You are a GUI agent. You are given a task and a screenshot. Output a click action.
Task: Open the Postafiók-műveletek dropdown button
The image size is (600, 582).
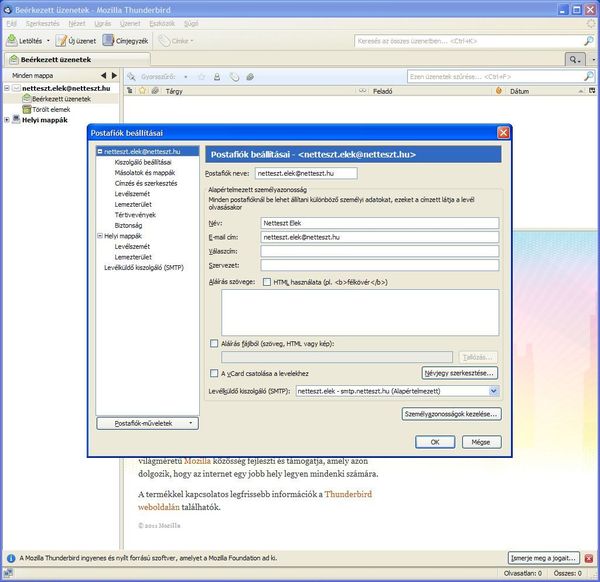pyautogui.click(x=148, y=423)
